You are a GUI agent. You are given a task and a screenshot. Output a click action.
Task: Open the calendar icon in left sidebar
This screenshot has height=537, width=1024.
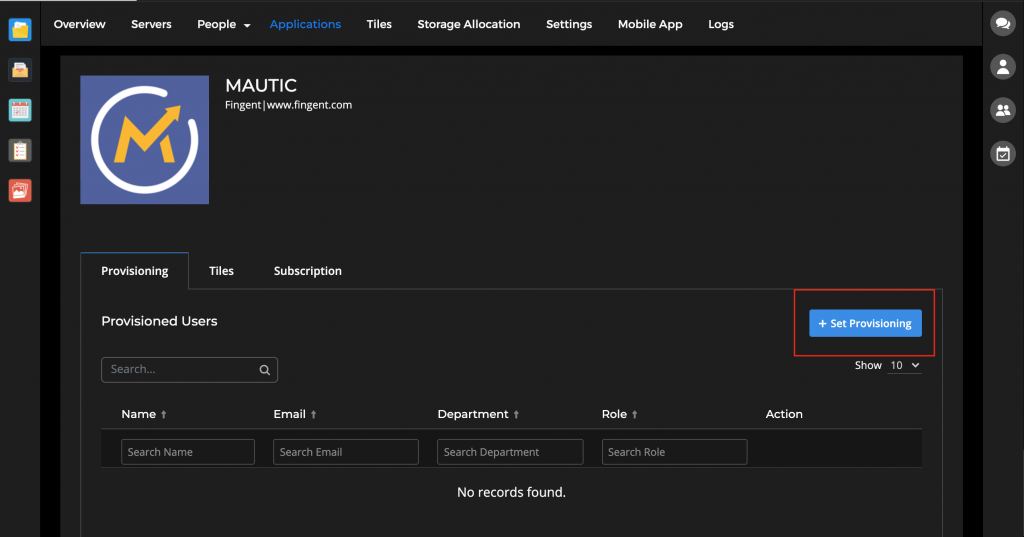(20, 110)
